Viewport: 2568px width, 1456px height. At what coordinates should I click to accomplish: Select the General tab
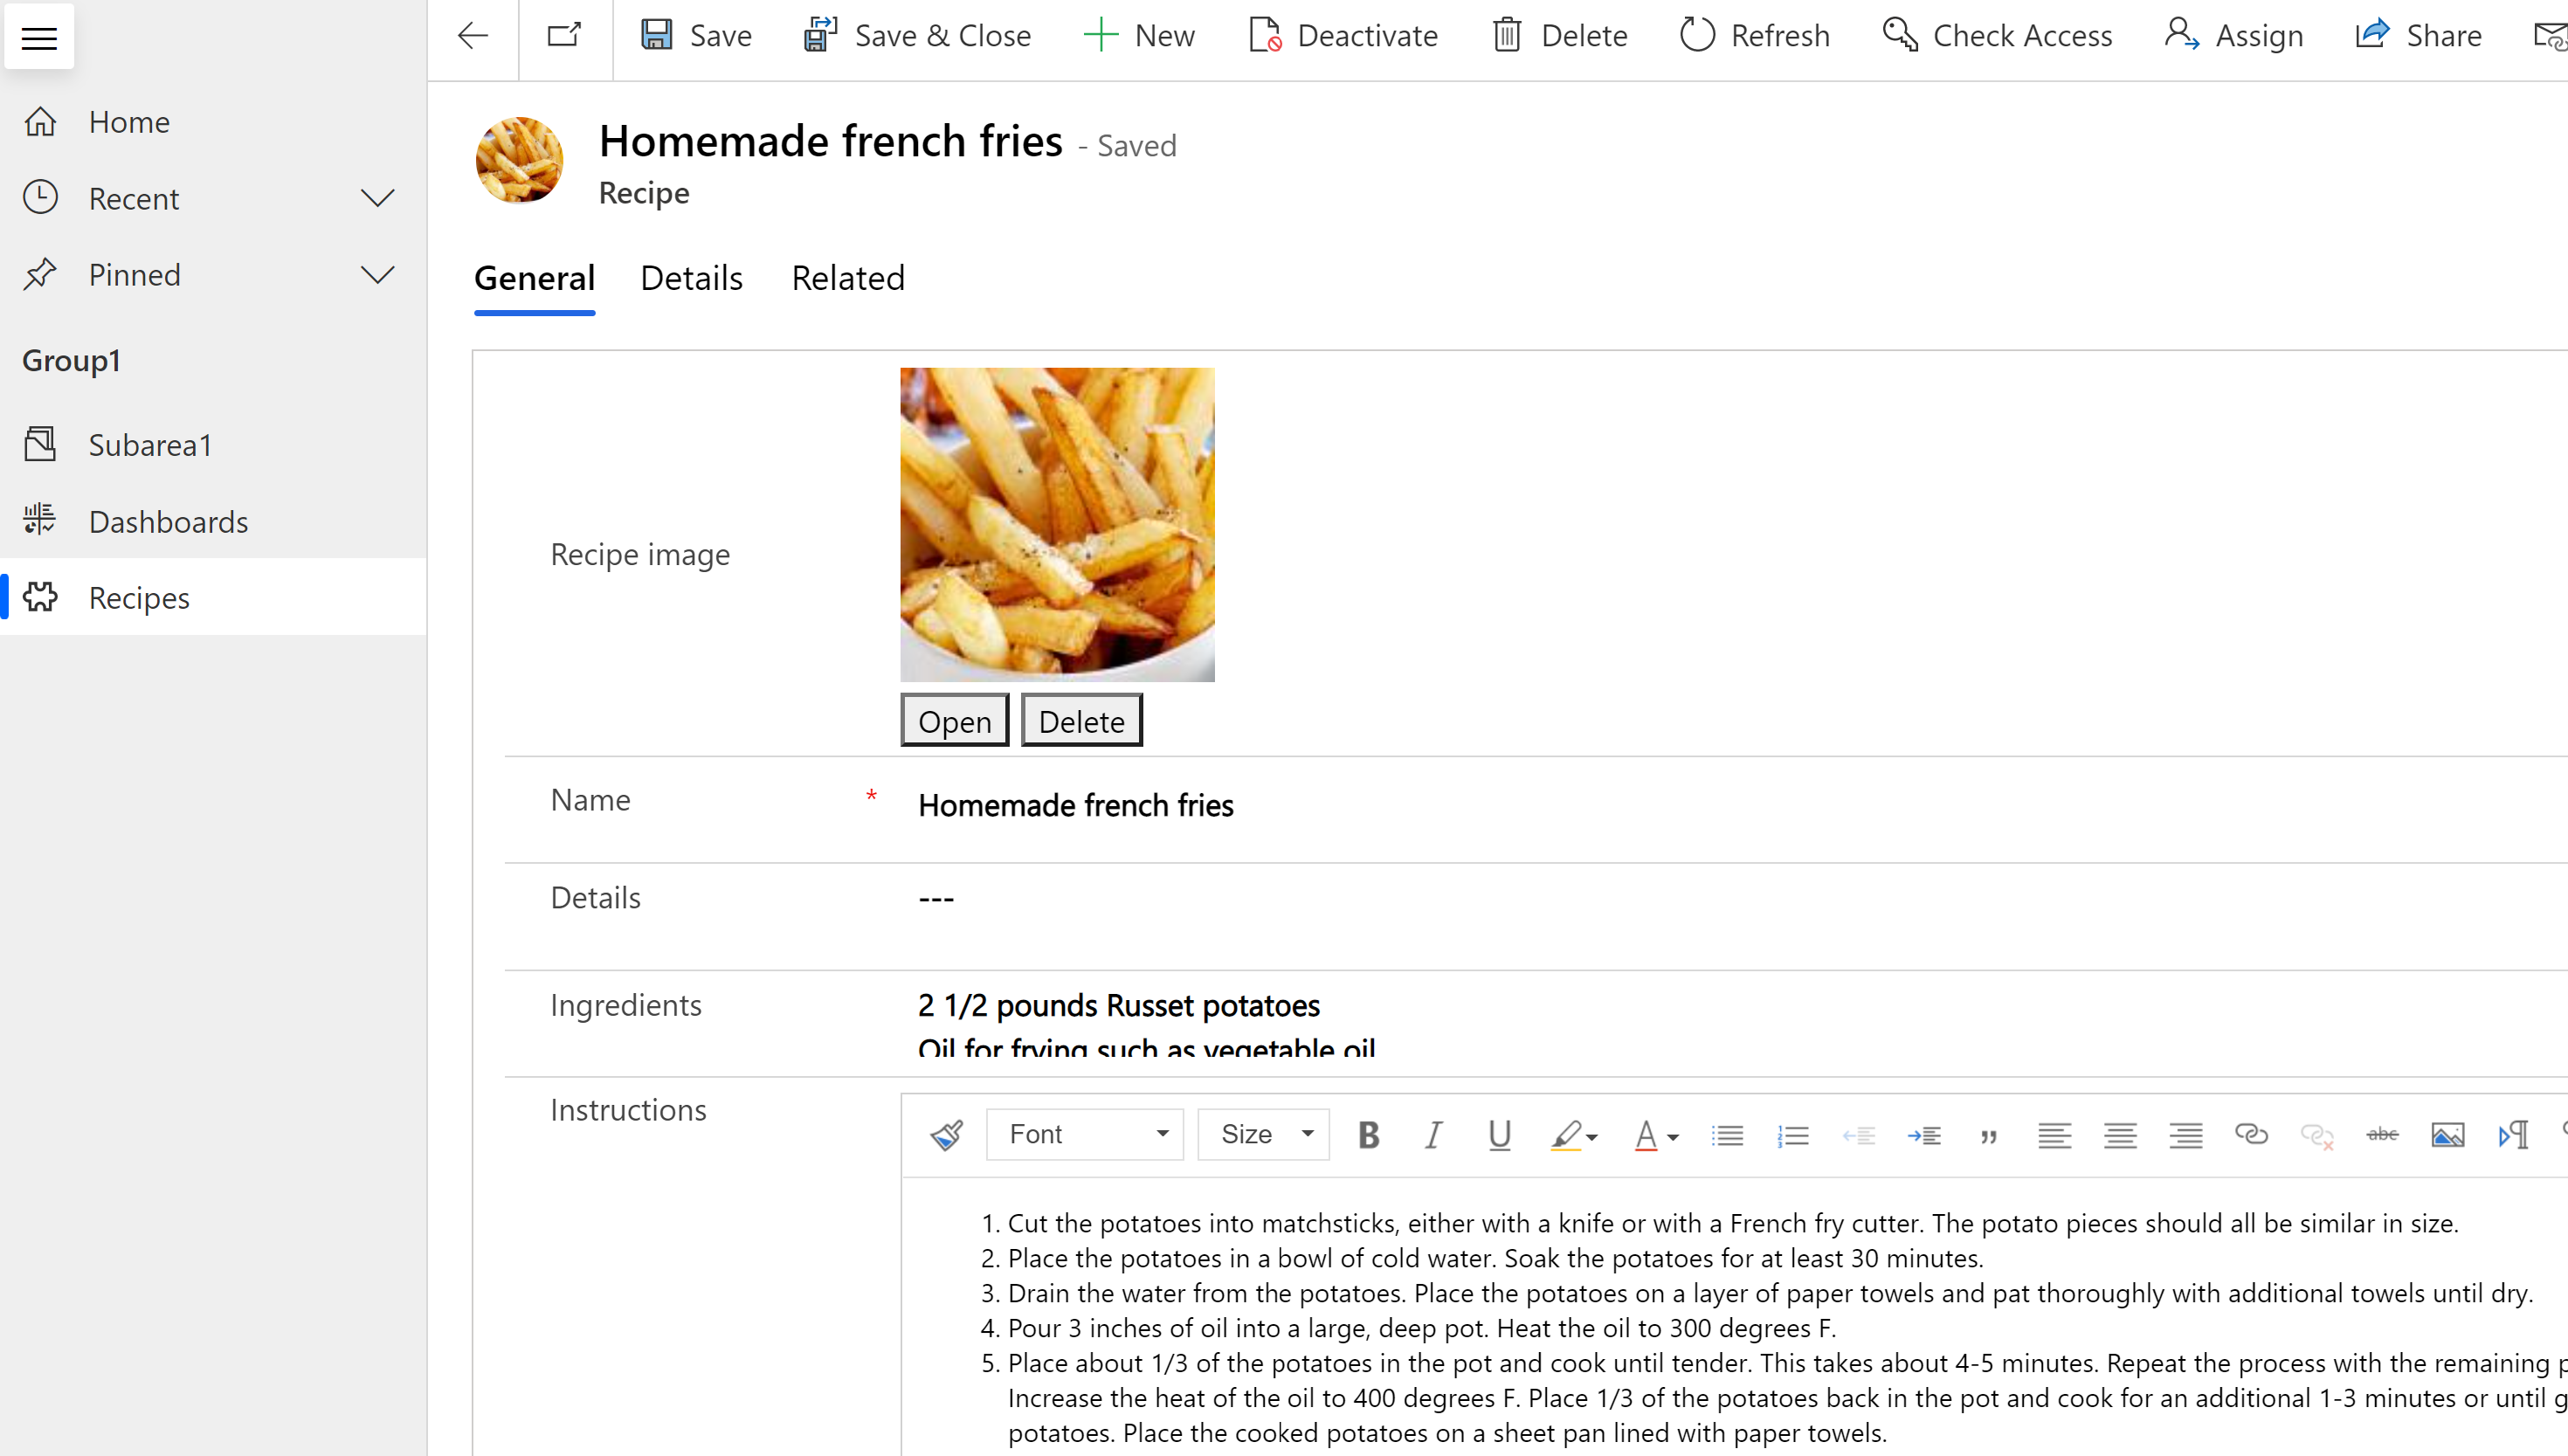[x=535, y=279]
